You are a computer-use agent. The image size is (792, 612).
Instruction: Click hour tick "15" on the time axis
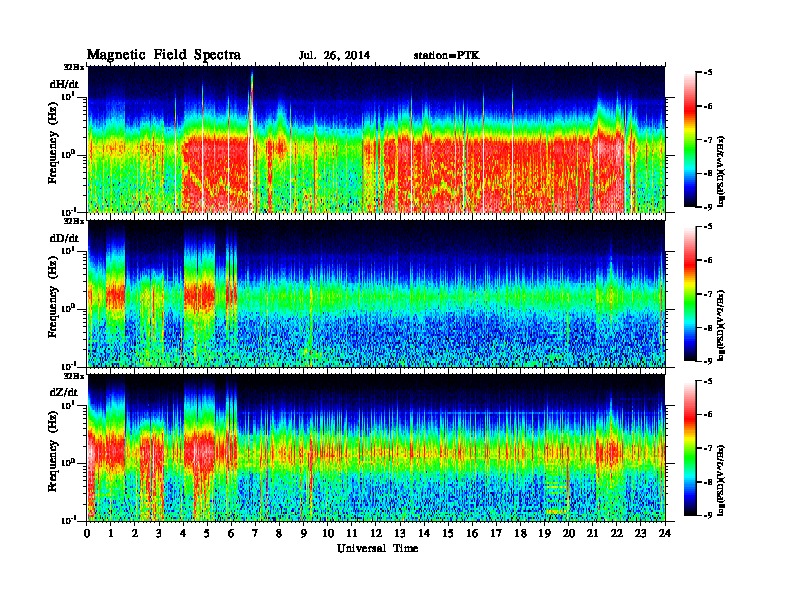448,533
